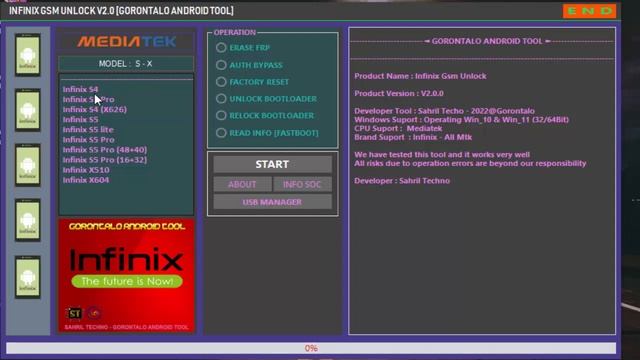Click the fifth Infinix phone icon in sidebar
640x360 pixels.
pyautogui.click(x=28, y=277)
